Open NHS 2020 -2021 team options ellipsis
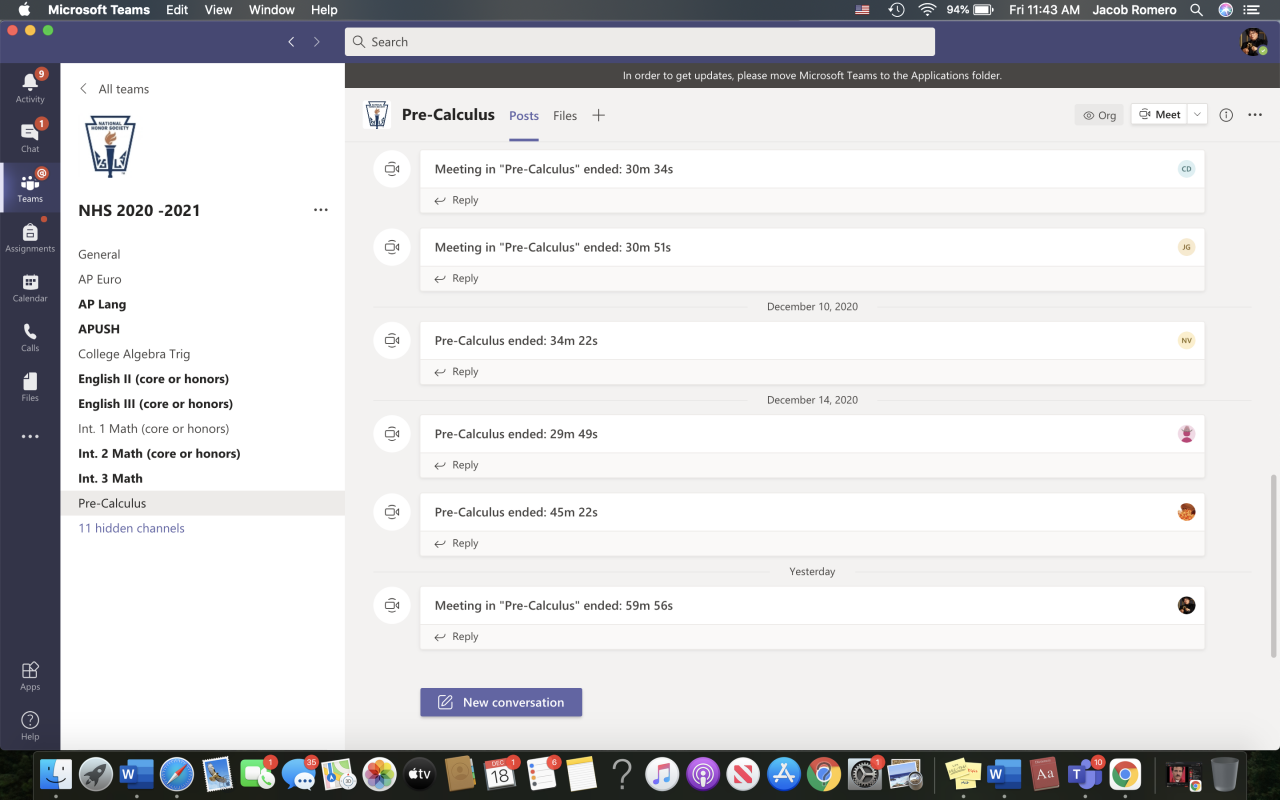The height and width of the screenshot is (800, 1280). [321, 210]
